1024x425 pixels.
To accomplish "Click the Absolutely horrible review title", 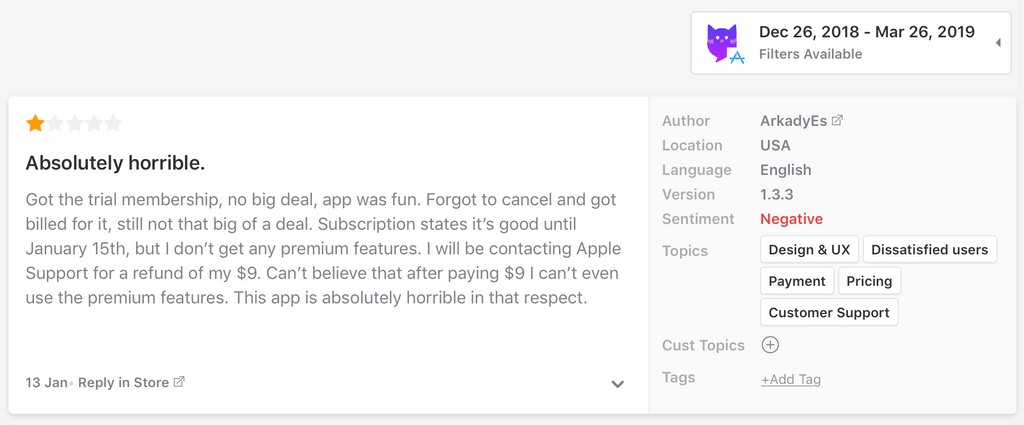I will tap(116, 163).
